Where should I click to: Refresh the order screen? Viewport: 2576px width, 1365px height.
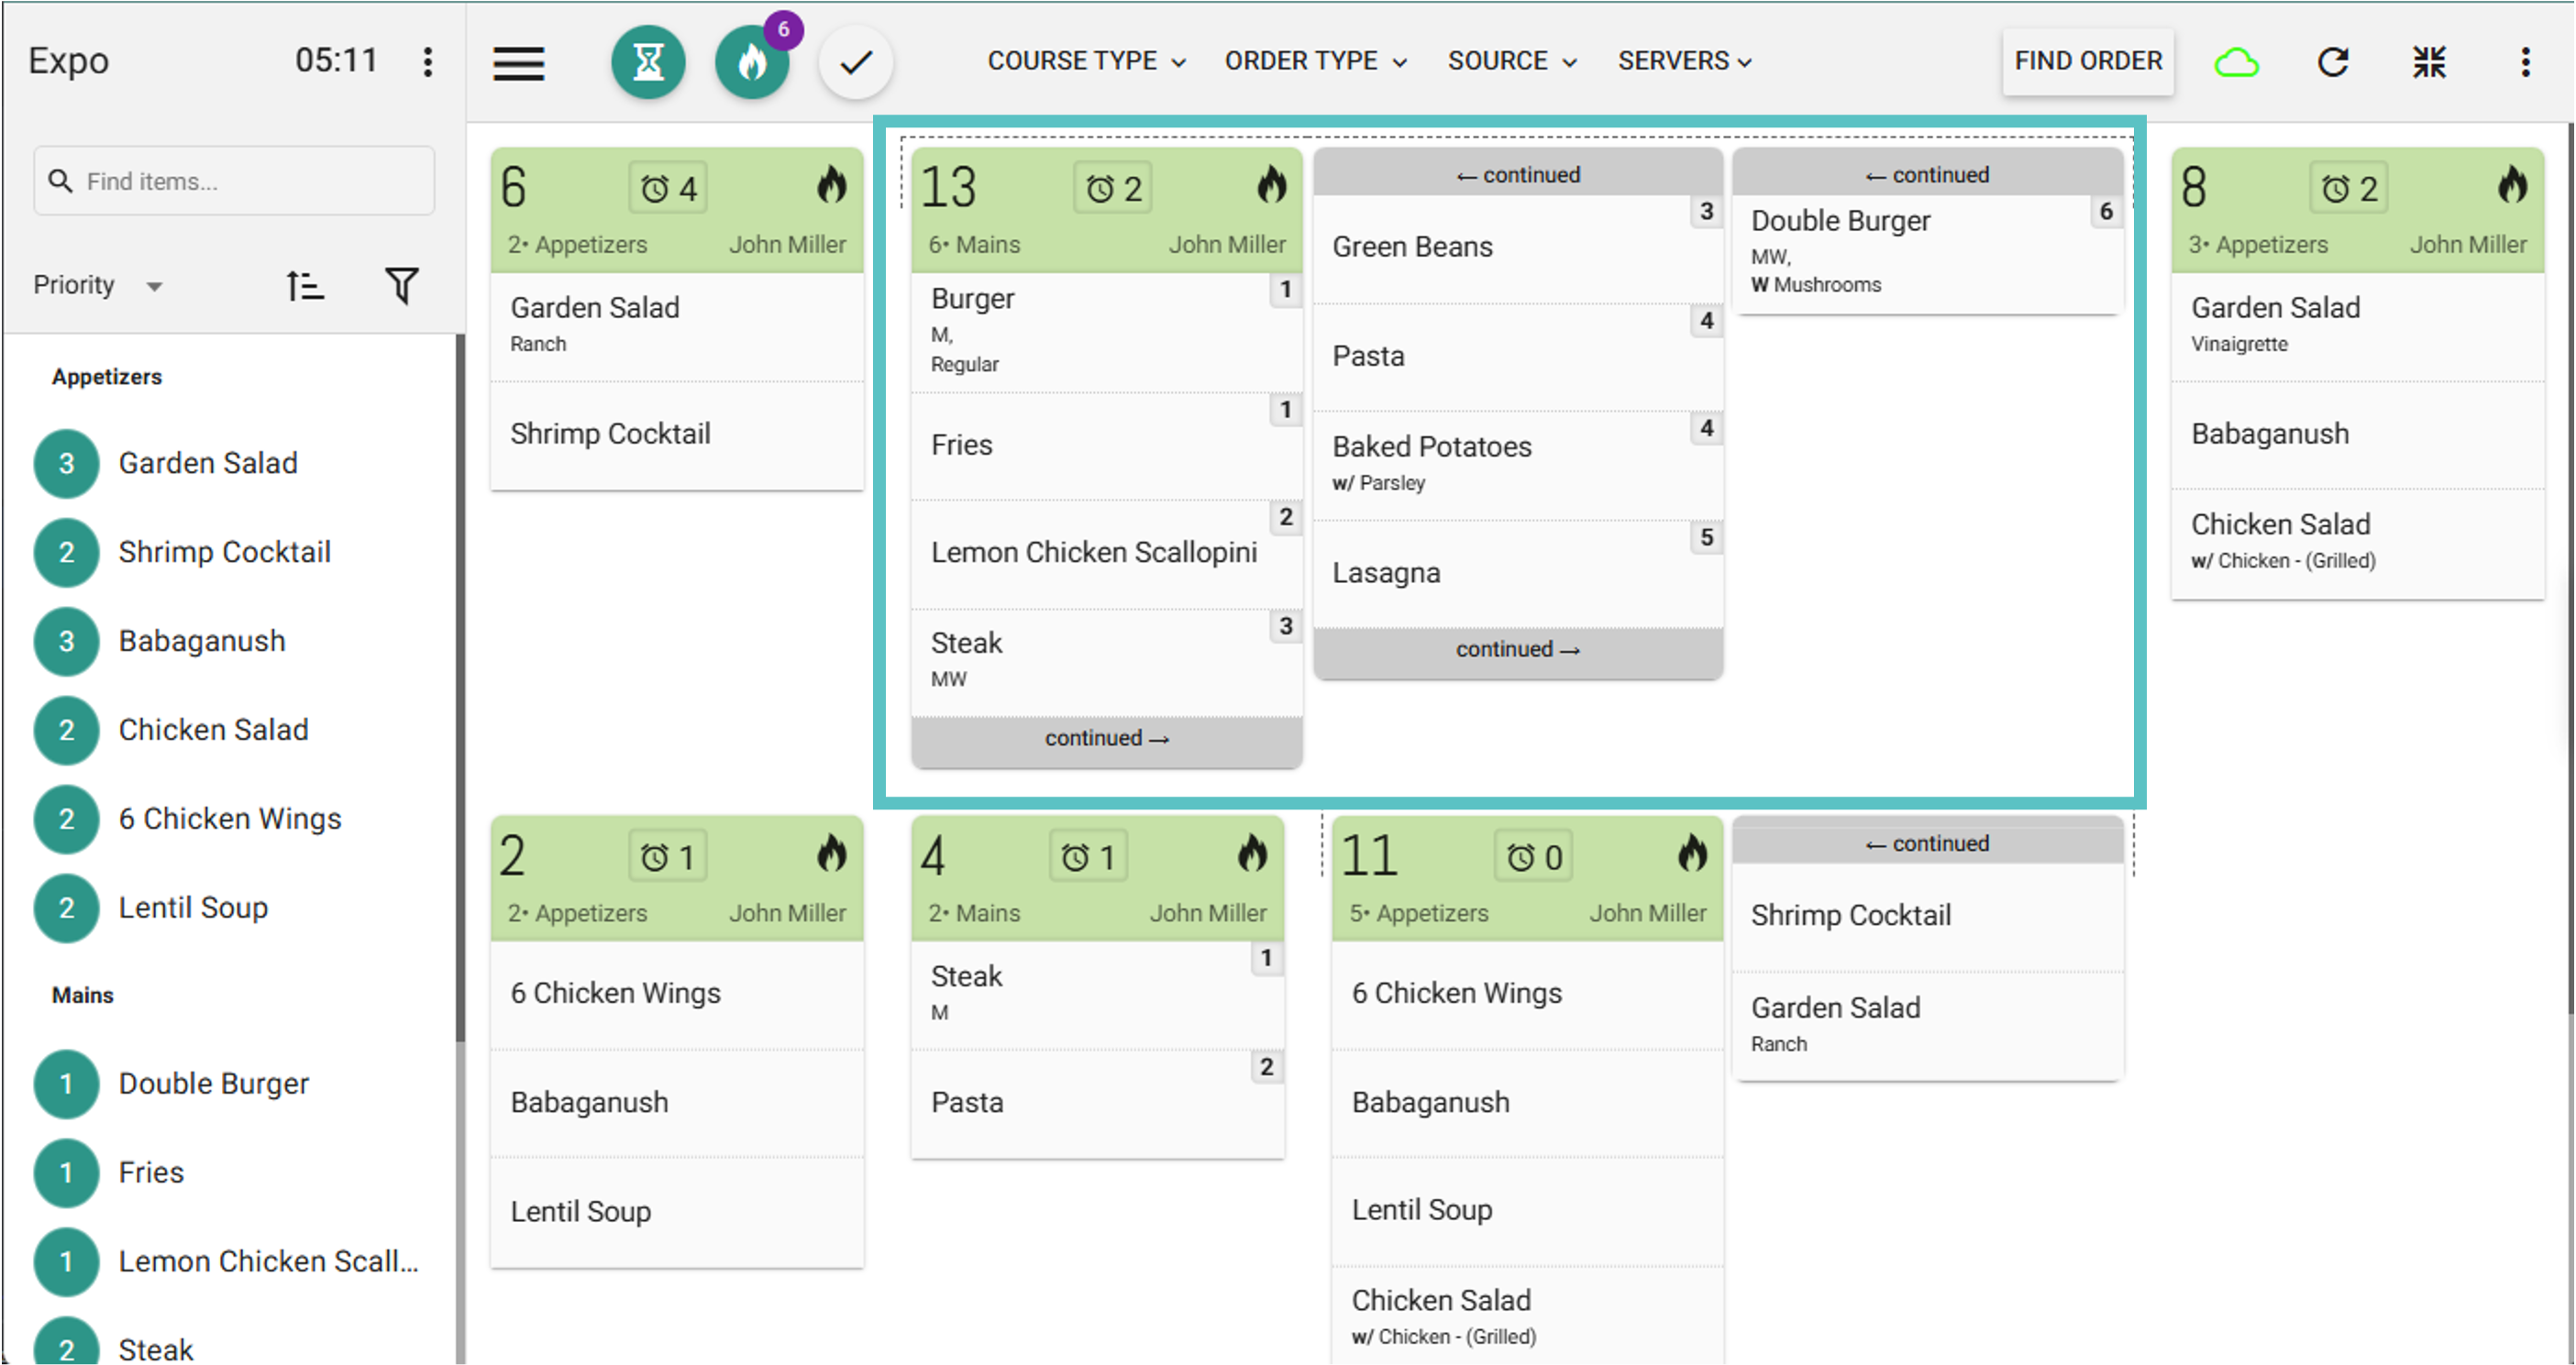click(2332, 62)
